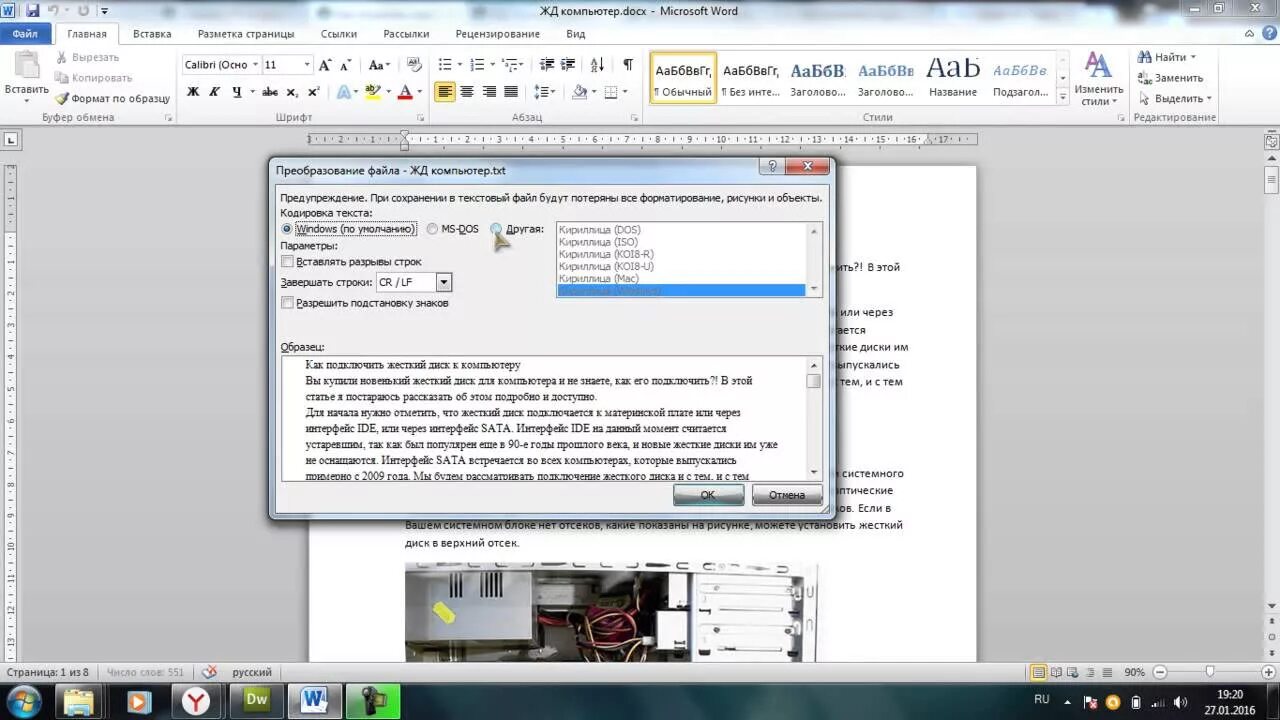Open Изменить стили menu

(1099, 80)
